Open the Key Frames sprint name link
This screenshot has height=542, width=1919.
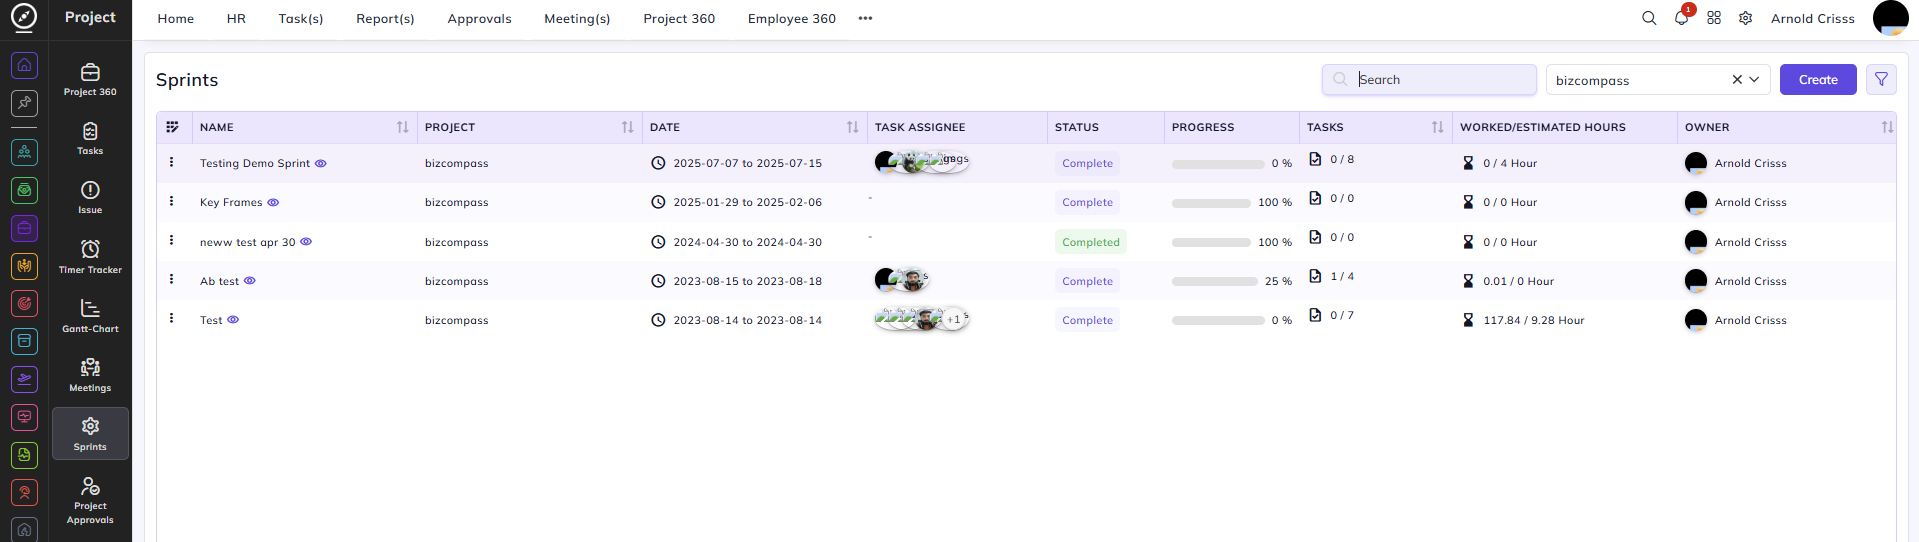click(x=231, y=202)
